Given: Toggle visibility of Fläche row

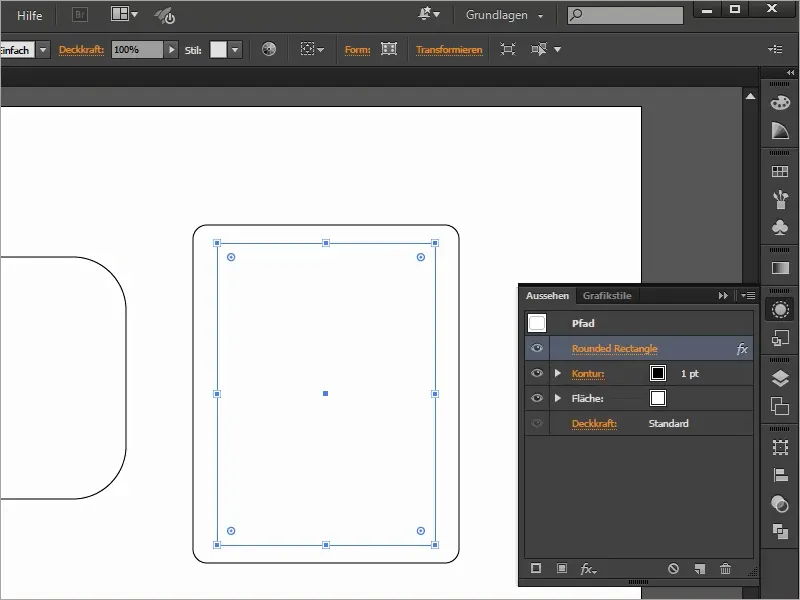Looking at the screenshot, I should [537, 398].
